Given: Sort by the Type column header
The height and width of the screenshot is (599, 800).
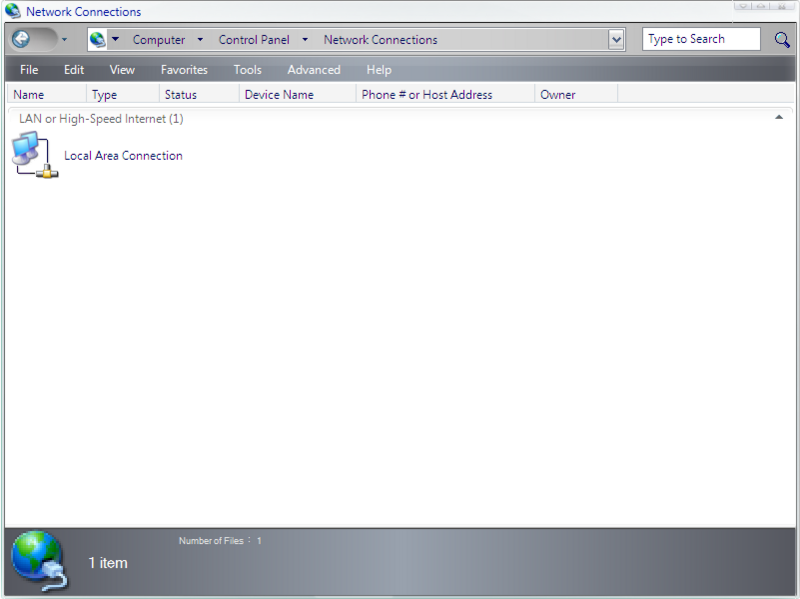Looking at the screenshot, I should coord(123,94).
